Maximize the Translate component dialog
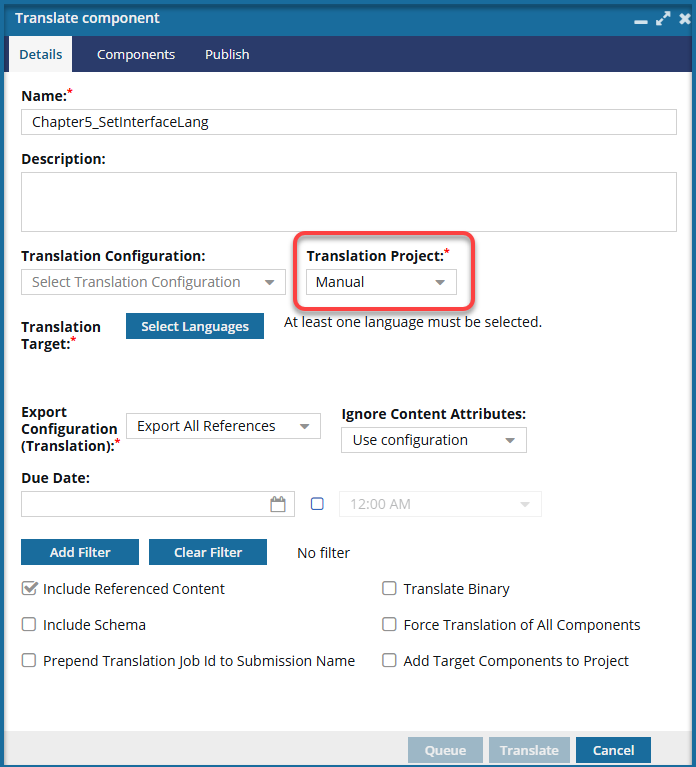The image size is (696, 767). click(662, 19)
